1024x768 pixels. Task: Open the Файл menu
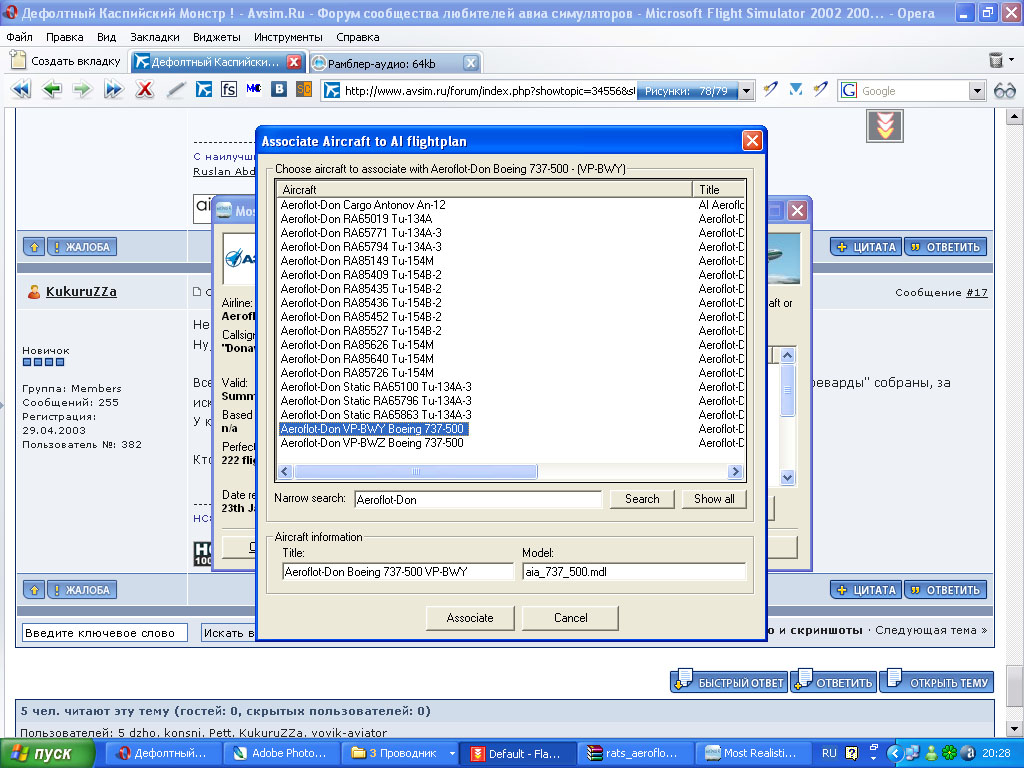click(x=19, y=37)
